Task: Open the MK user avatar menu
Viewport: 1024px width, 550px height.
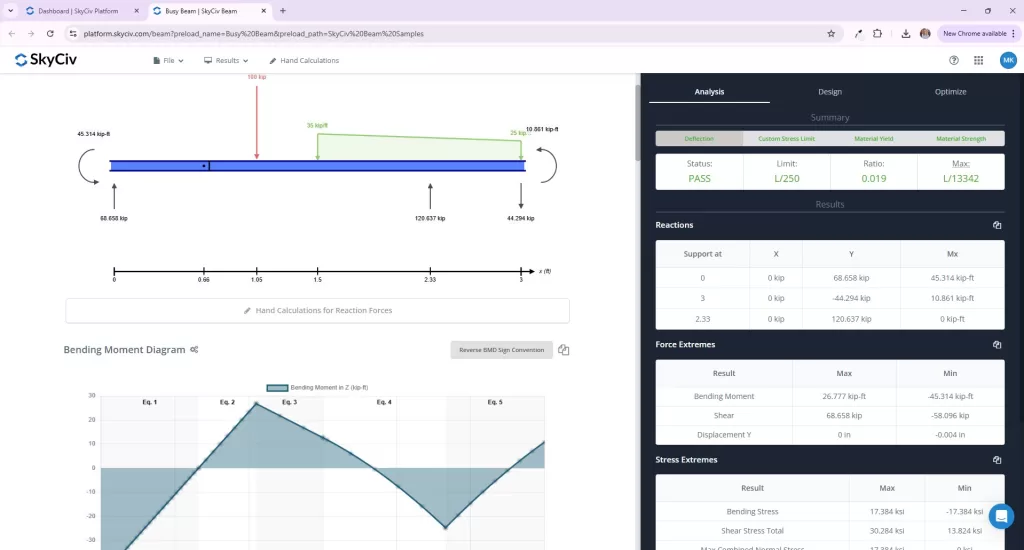Action: tap(1008, 60)
